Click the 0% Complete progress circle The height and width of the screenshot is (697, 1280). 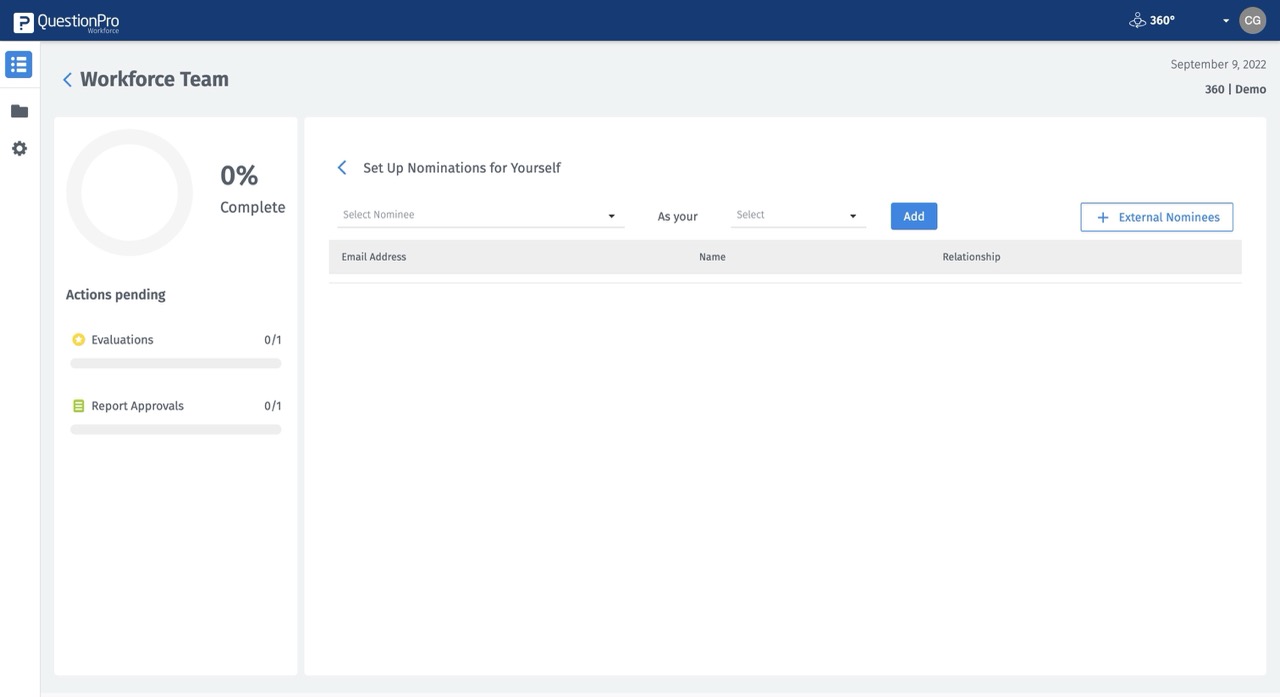[129, 192]
